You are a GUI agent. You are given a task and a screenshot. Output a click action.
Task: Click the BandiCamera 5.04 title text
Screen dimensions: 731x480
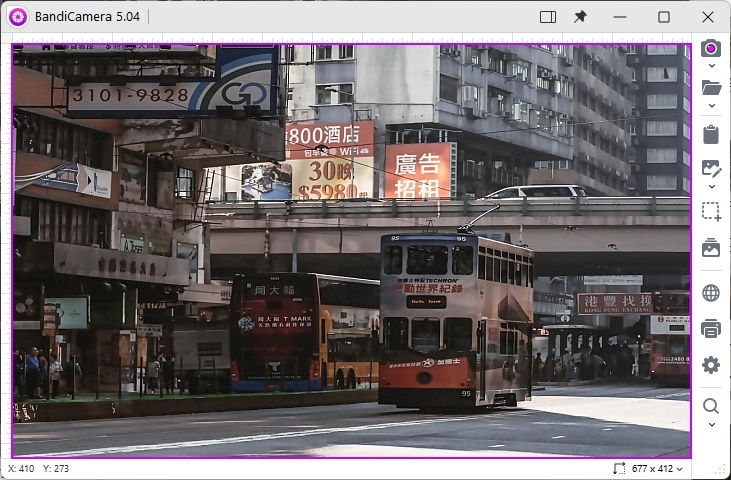coord(87,17)
